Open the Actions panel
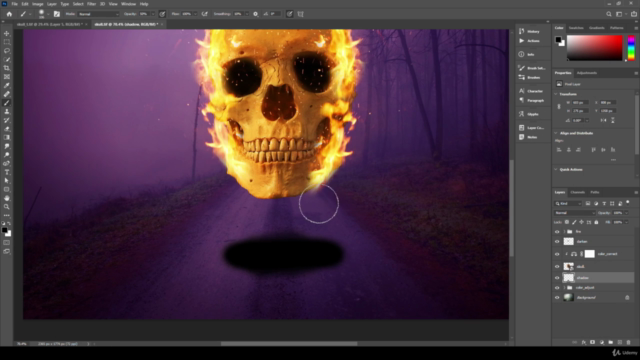The height and width of the screenshot is (360, 640). click(529, 41)
